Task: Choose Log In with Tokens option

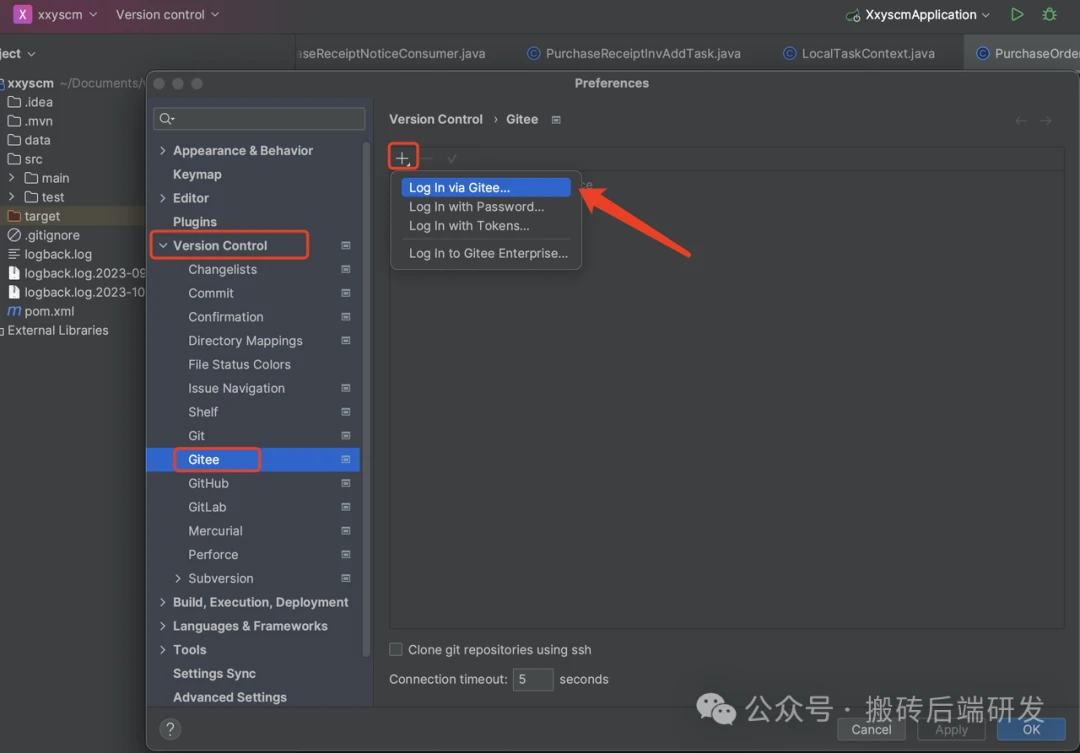Action: click(x=486, y=225)
